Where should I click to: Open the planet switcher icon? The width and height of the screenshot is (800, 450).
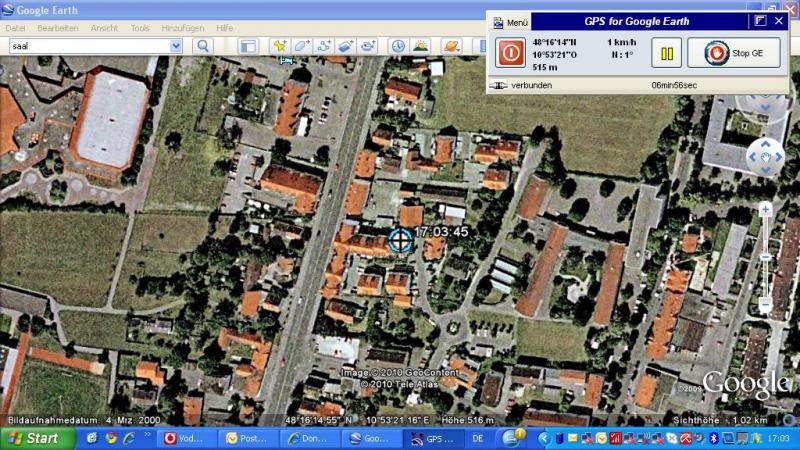450,46
